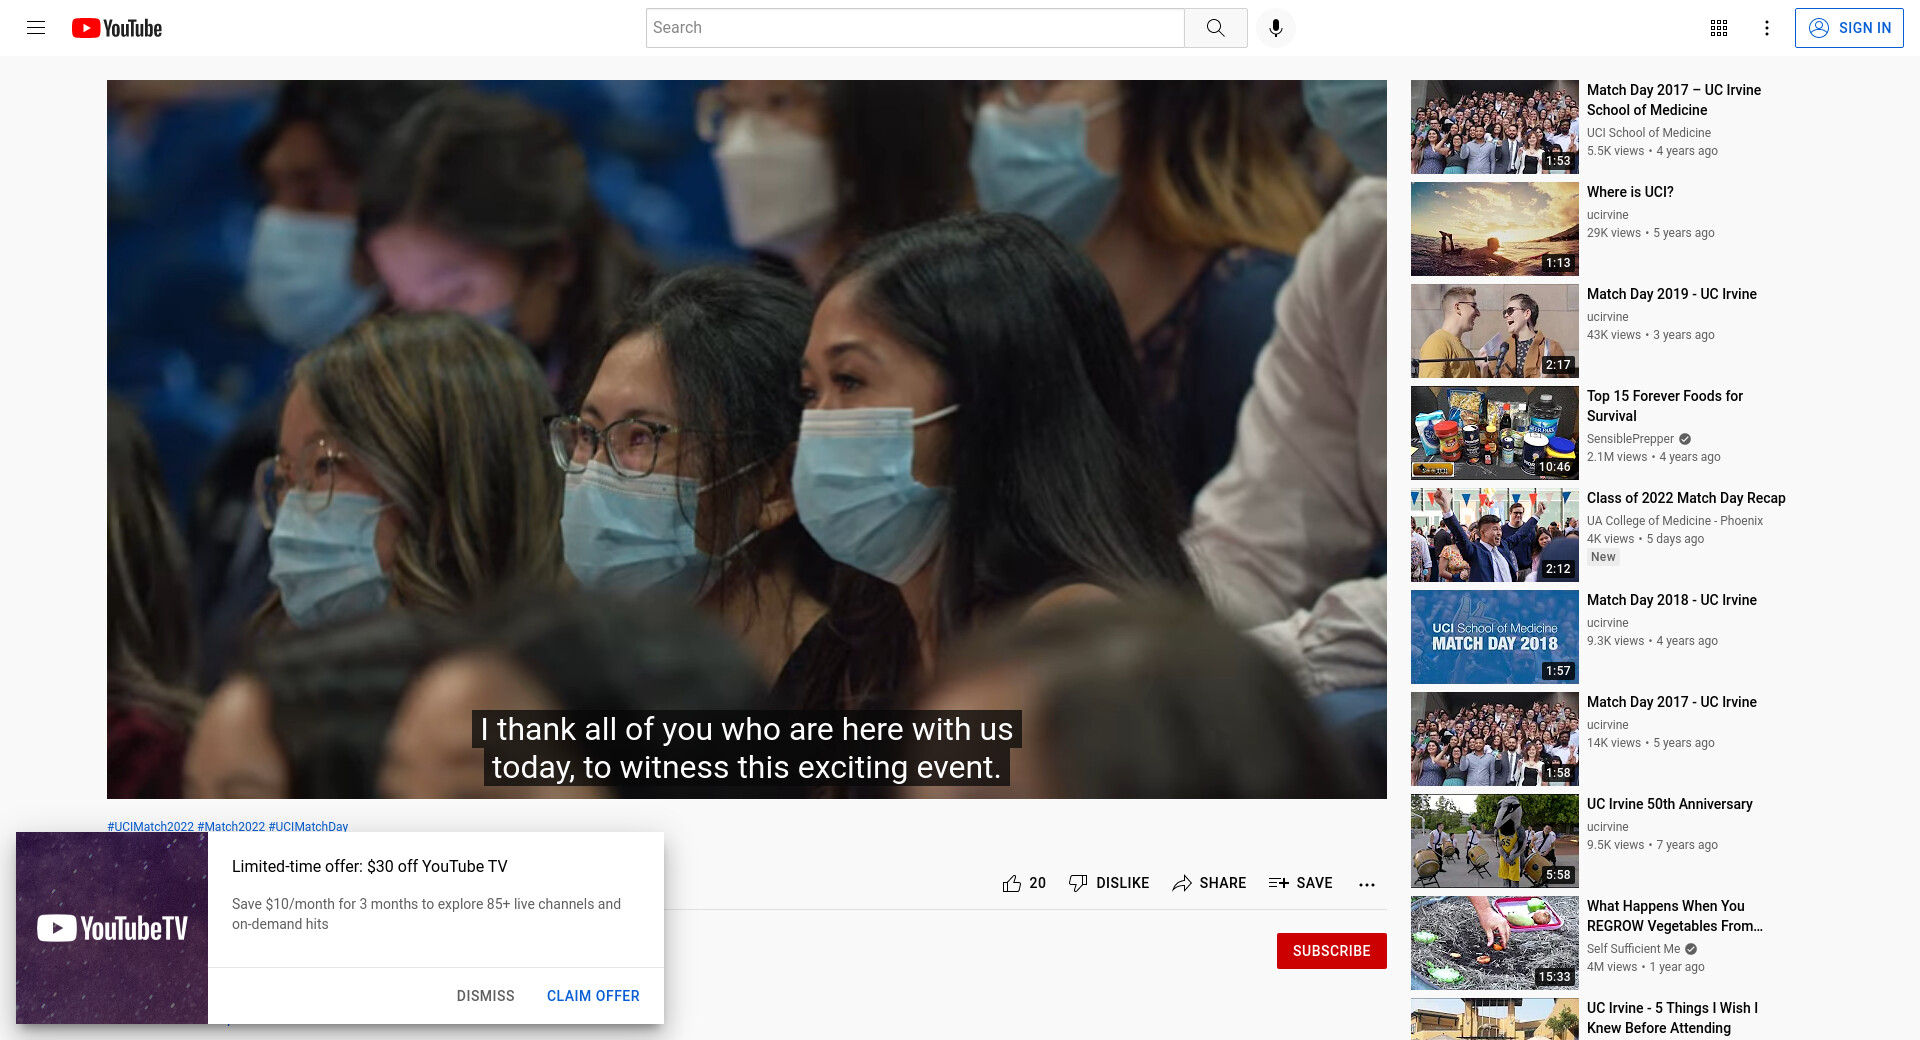
Task: Click 'Limited-time offer: $30 off YouTube TV' heading
Action: [370, 867]
